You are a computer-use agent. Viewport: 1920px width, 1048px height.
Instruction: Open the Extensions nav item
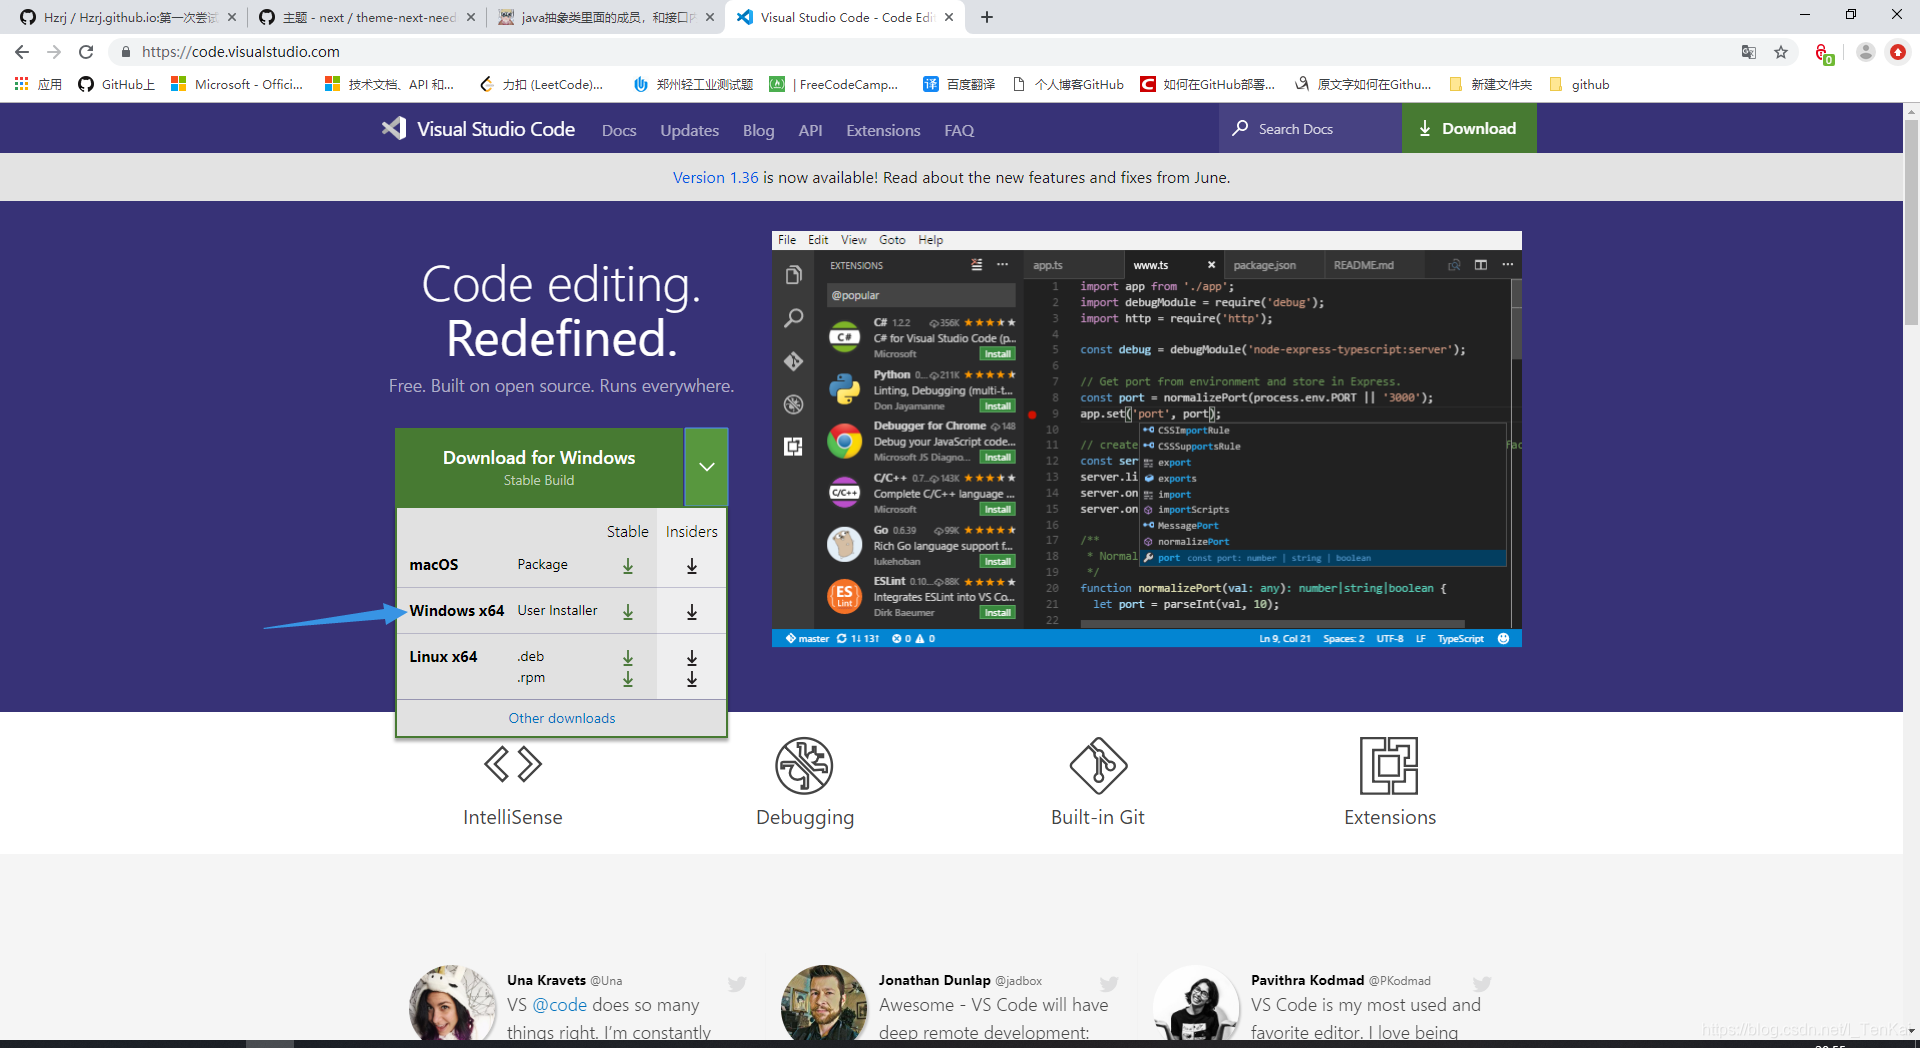point(883,130)
